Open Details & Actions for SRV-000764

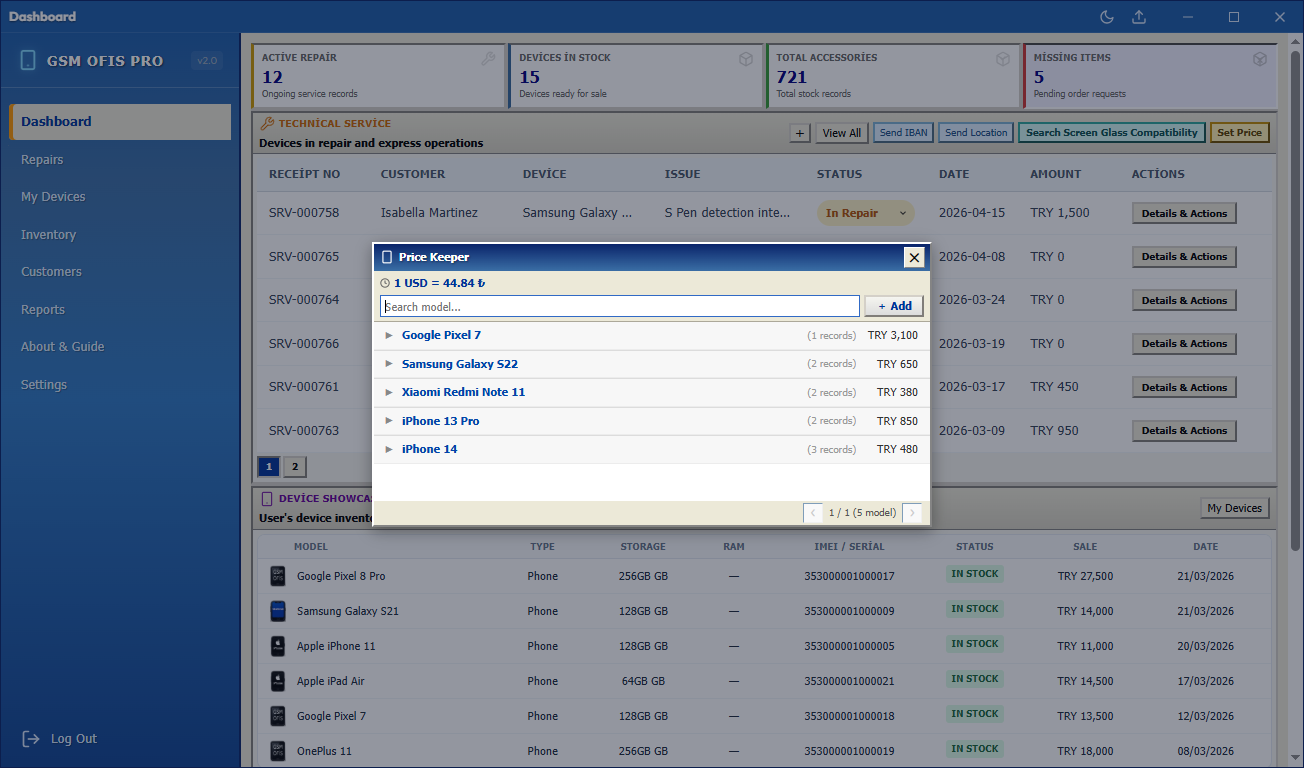[1184, 300]
